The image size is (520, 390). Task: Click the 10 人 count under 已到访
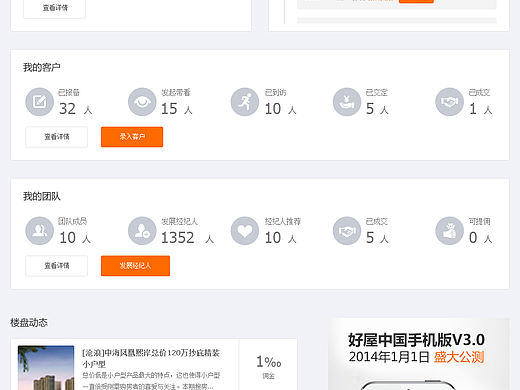pyautogui.click(x=281, y=109)
